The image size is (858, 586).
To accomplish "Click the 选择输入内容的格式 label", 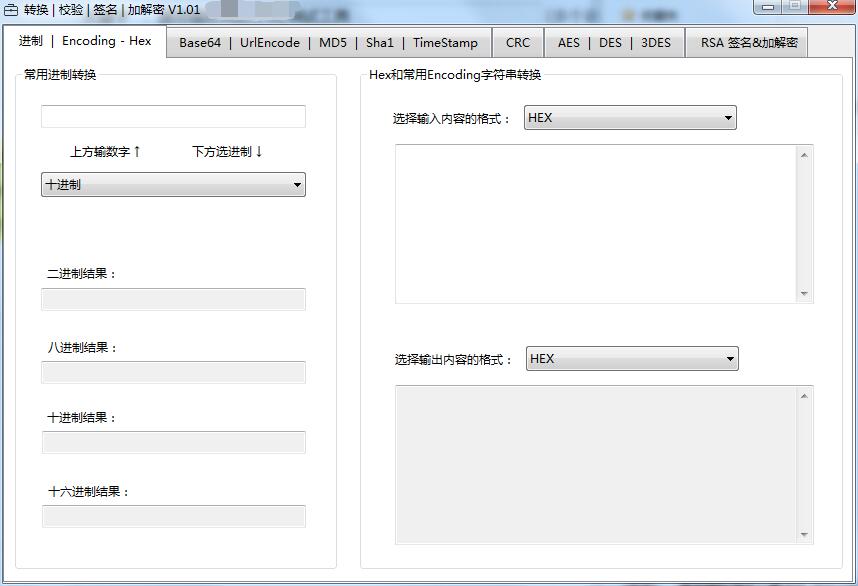I will (451, 119).
